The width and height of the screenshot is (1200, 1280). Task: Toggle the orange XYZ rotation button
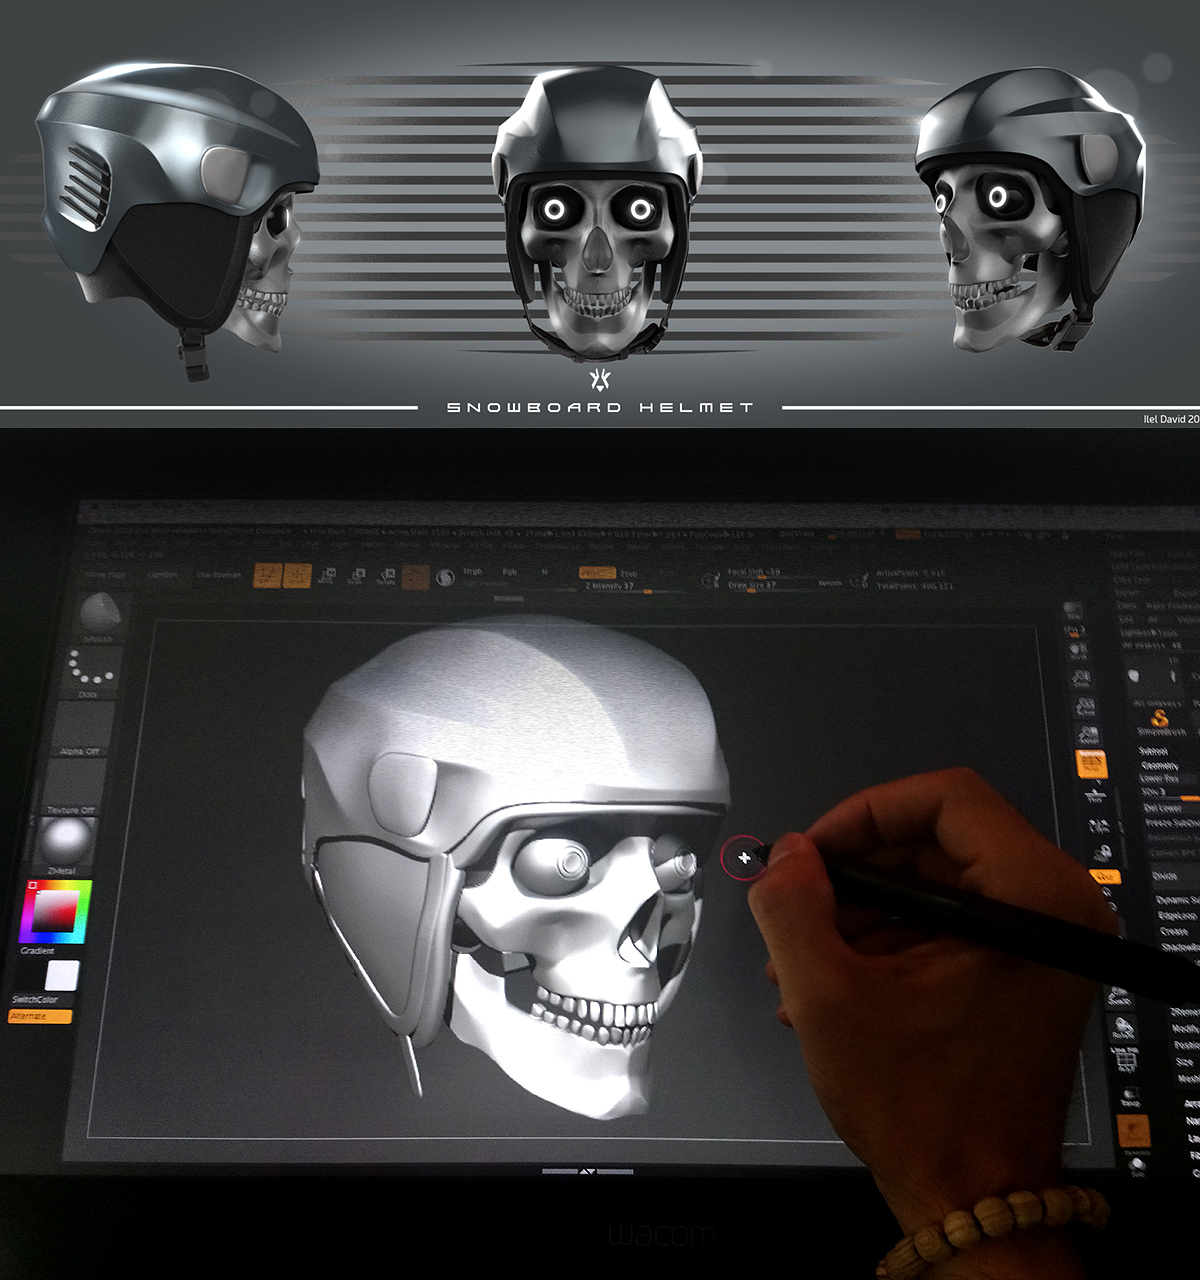(1105, 876)
